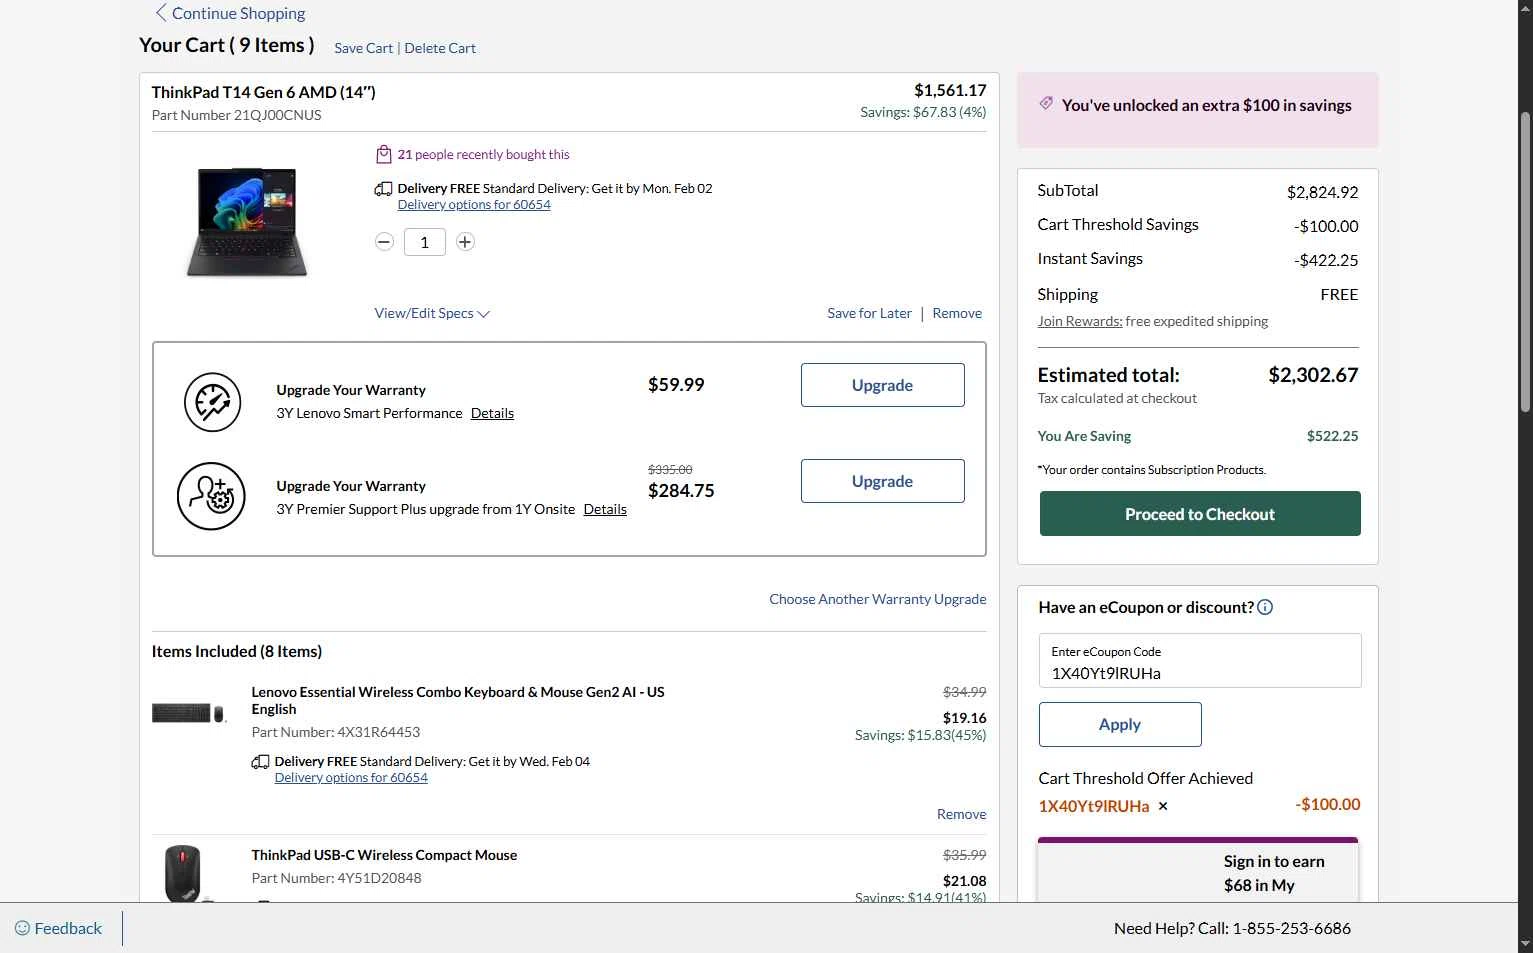Open Details for Lenovo Smart Performance
Image resolution: width=1533 pixels, height=953 pixels.
tap(492, 413)
